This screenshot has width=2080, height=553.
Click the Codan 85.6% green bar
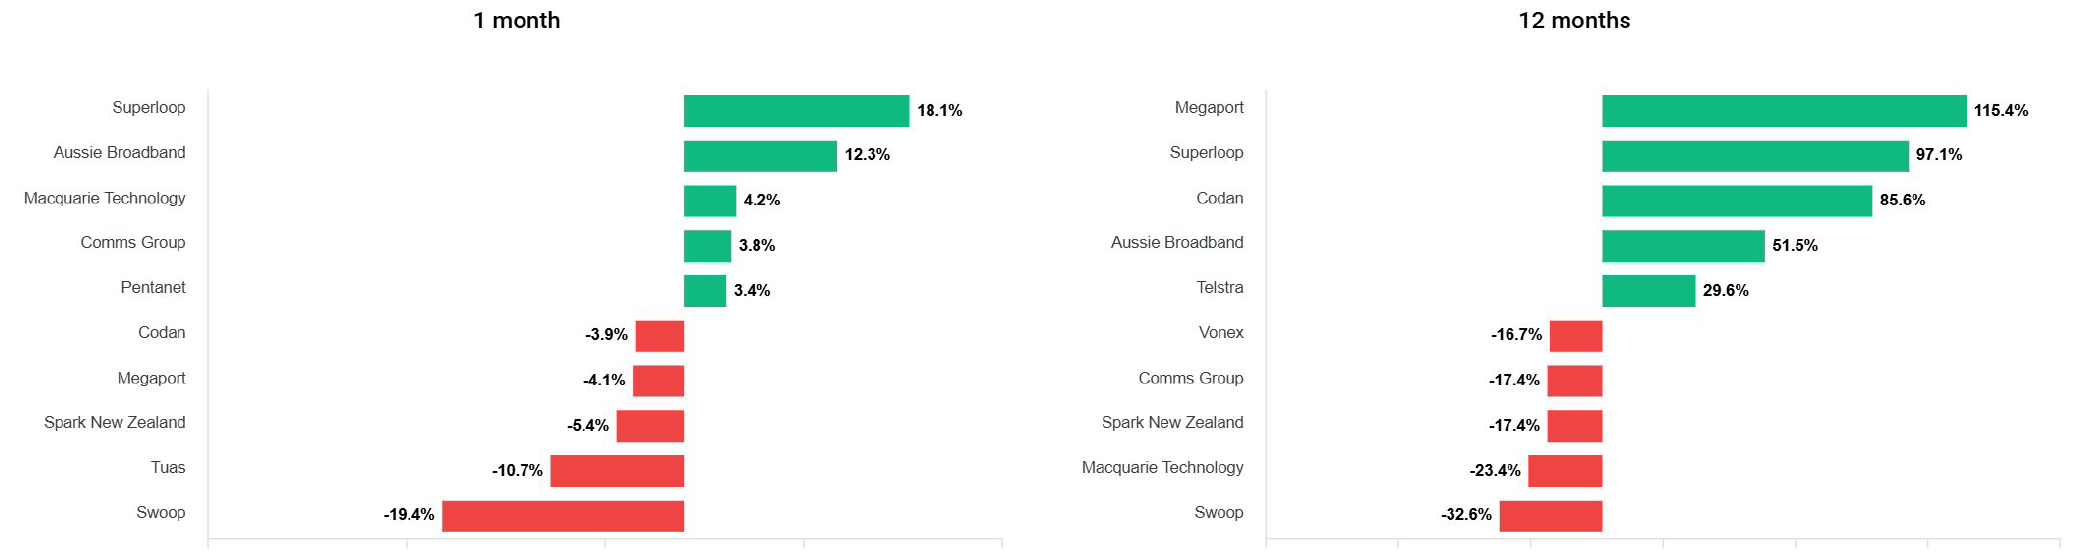[1736, 201]
